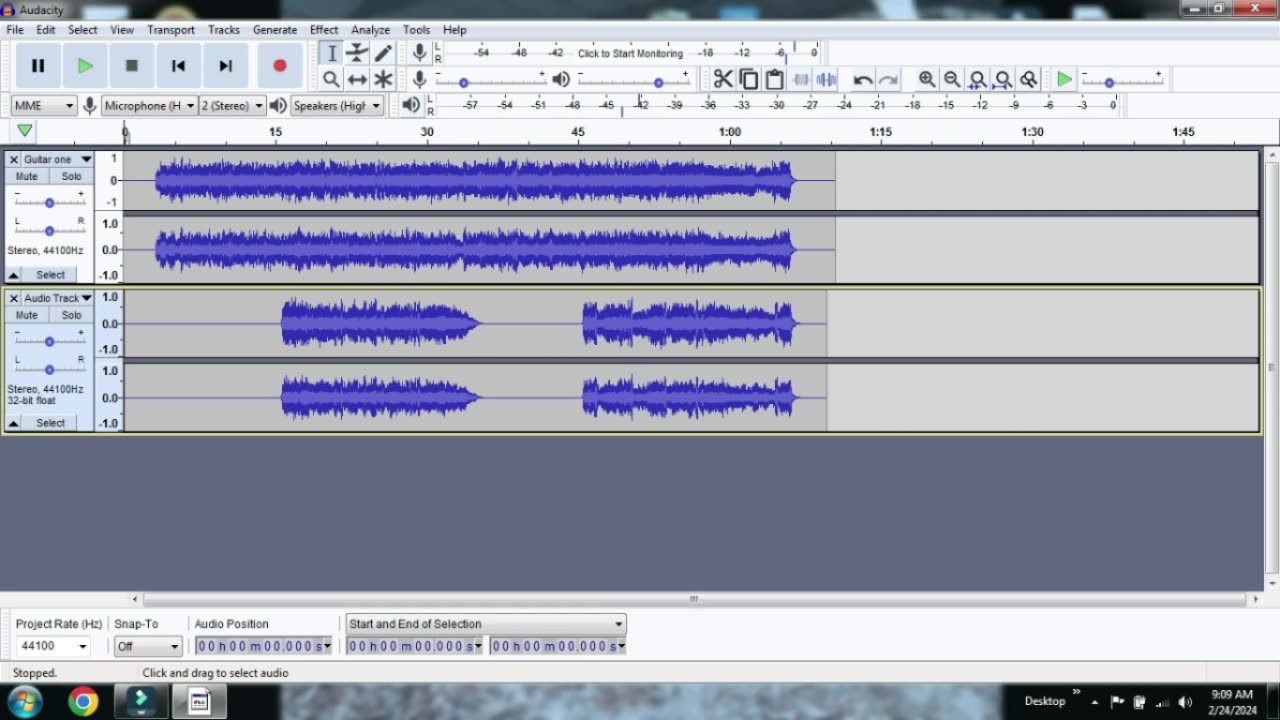1280x720 pixels.
Task: Select the Zoom magnifier tool
Action: pos(332,79)
